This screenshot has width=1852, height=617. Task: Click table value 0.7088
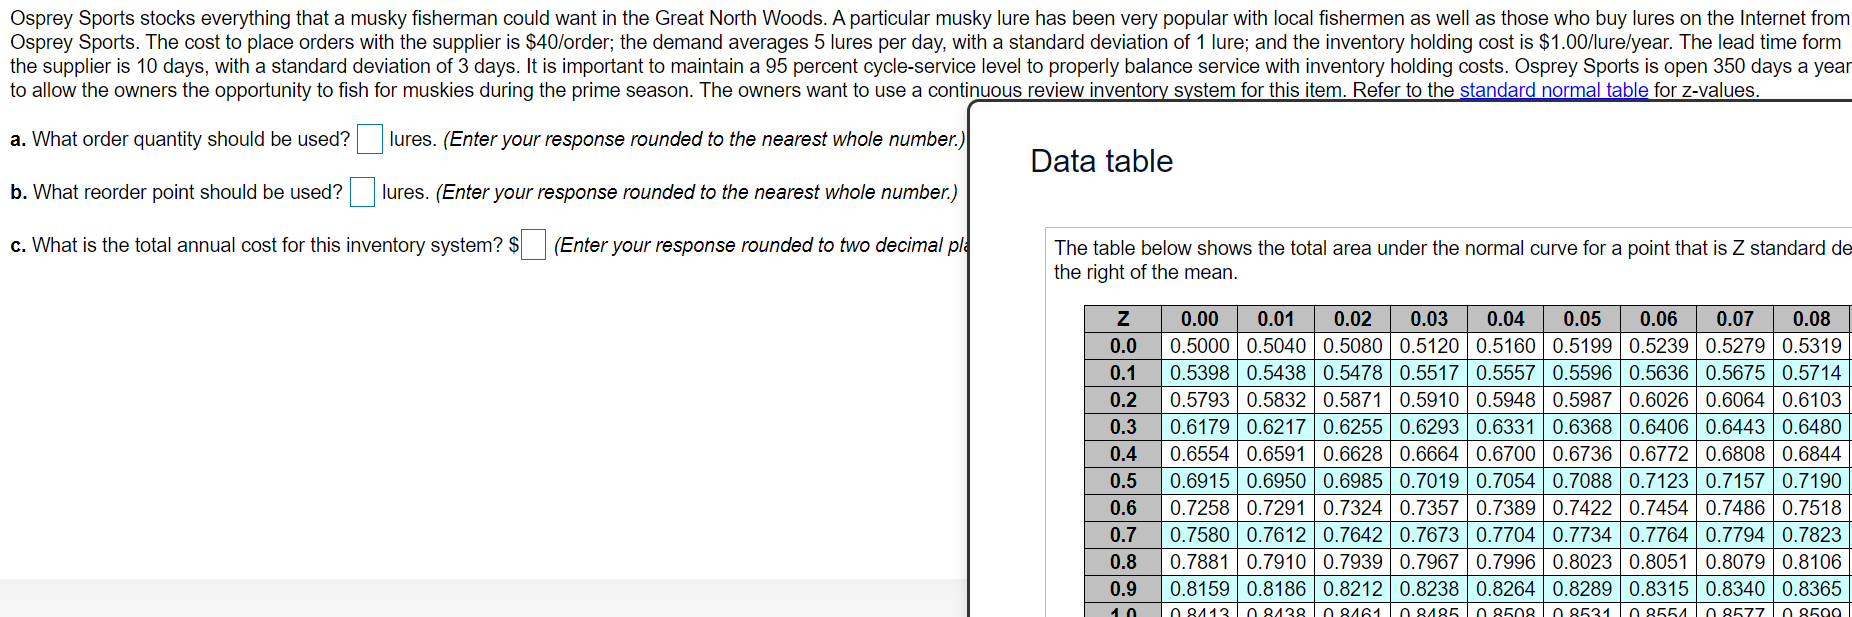coord(1582,481)
